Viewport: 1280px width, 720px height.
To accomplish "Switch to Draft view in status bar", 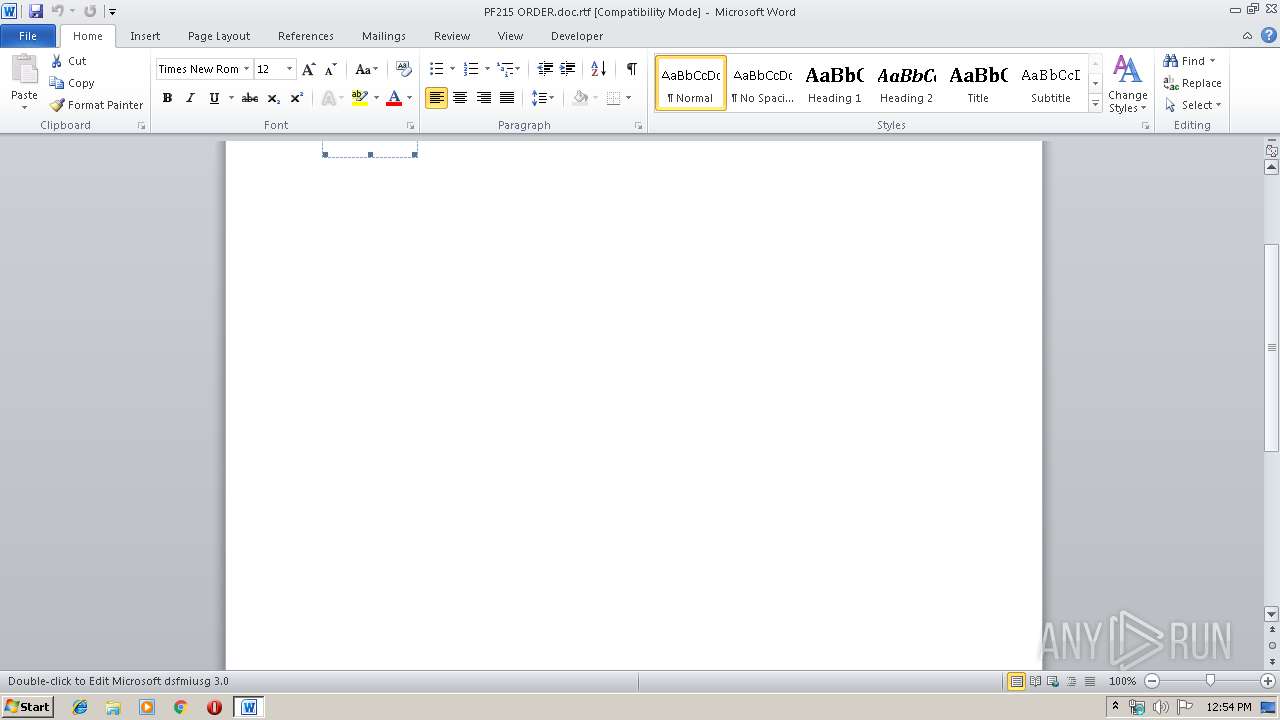I will [x=1088, y=681].
